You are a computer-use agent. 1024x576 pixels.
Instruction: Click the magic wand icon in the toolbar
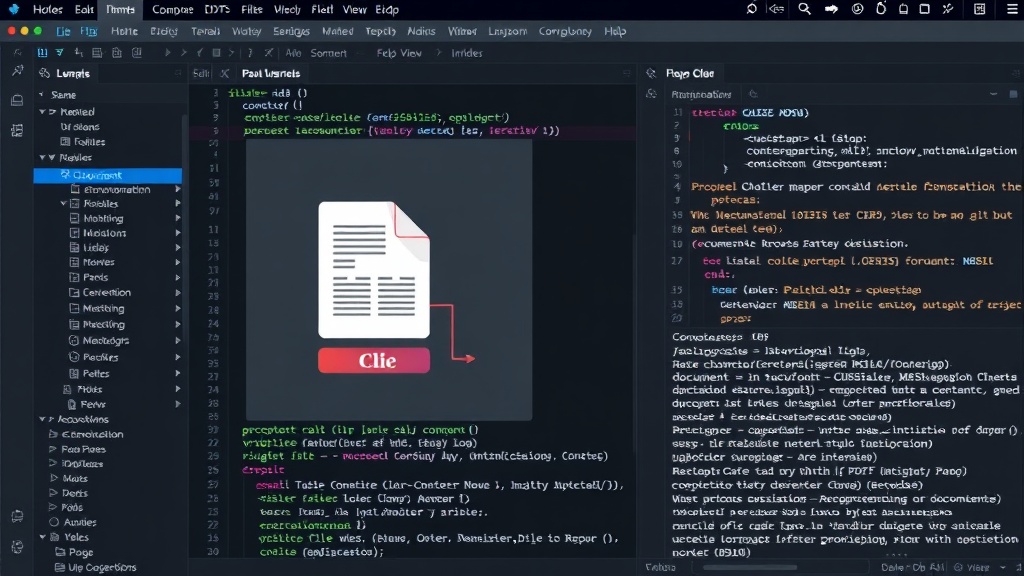[x=268, y=53]
